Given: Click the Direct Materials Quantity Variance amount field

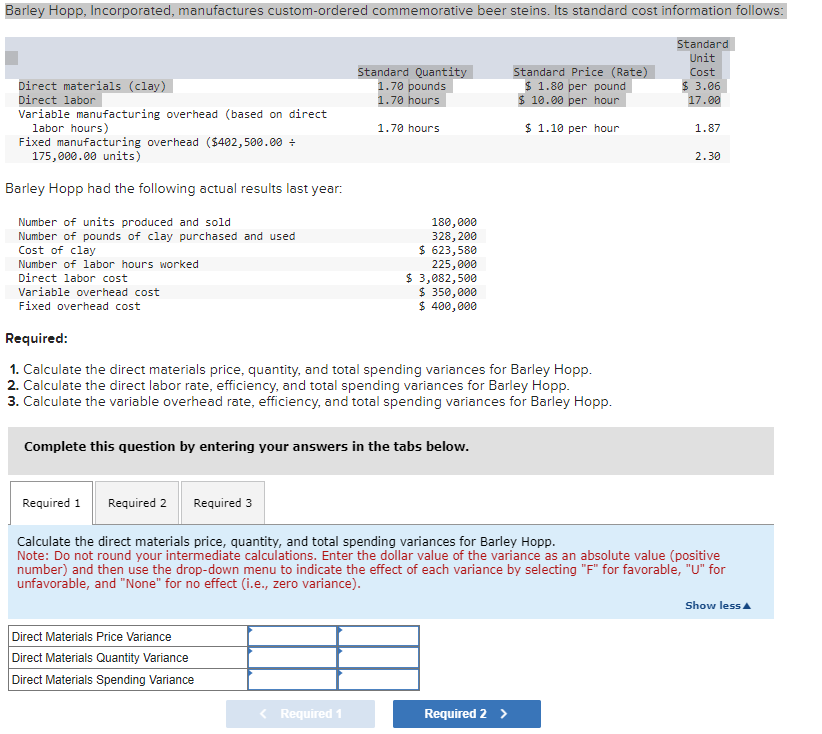Looking at the screenshot, I should point(291,657).
